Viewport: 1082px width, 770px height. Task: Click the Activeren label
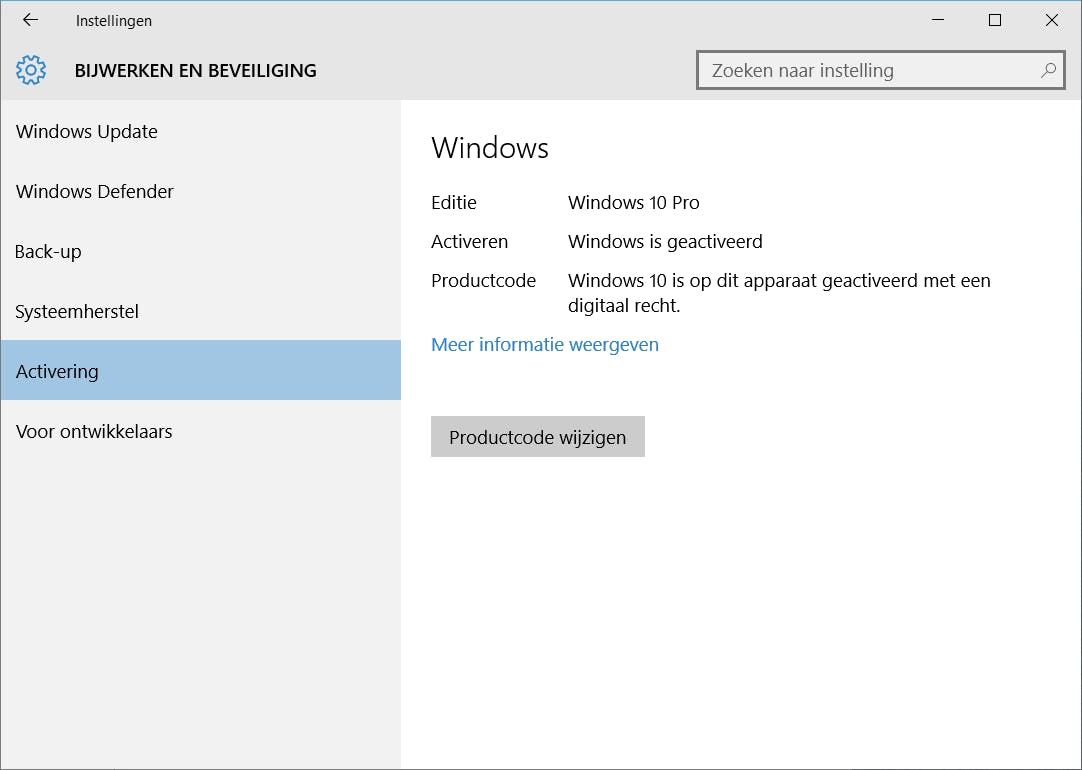point(469,241)
